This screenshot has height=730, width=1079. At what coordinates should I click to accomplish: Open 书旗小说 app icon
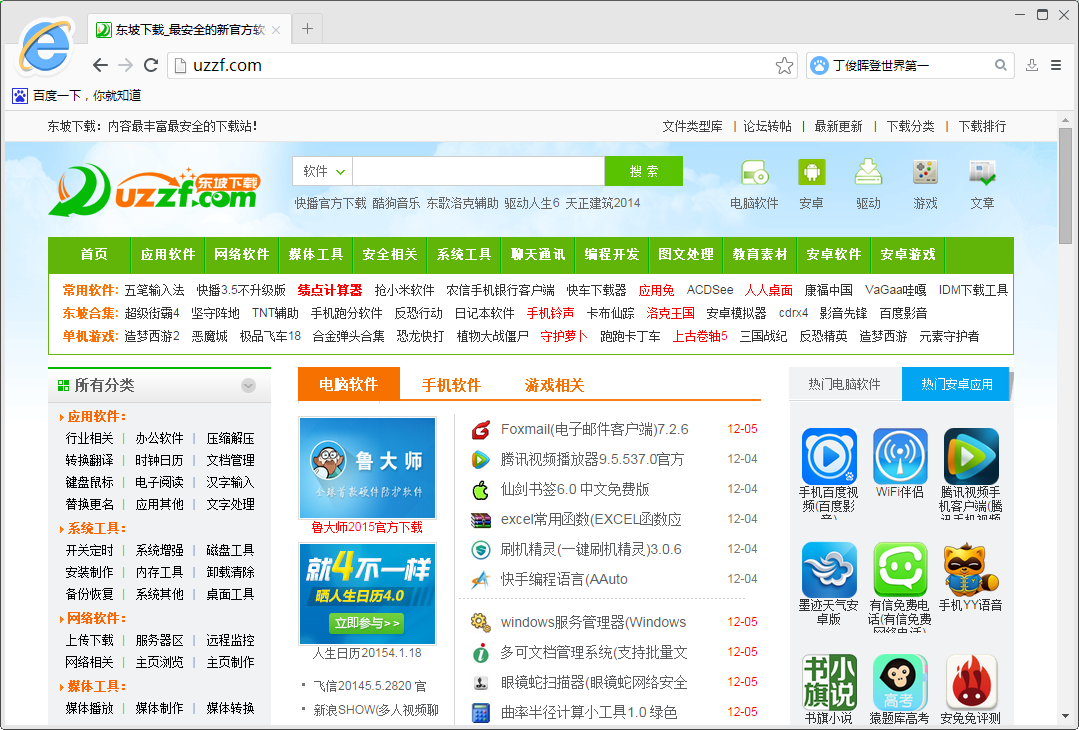click(829, 682)
